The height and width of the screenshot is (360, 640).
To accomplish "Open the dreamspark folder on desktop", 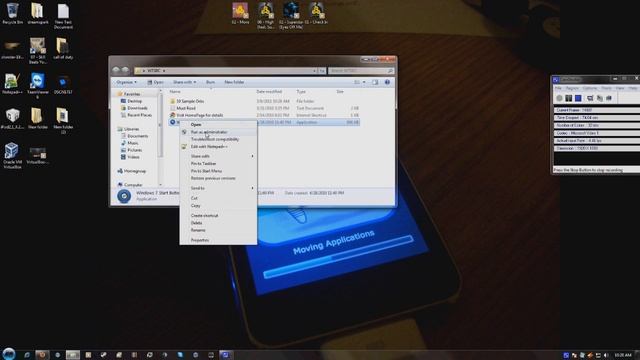I will tap(38, 13).
